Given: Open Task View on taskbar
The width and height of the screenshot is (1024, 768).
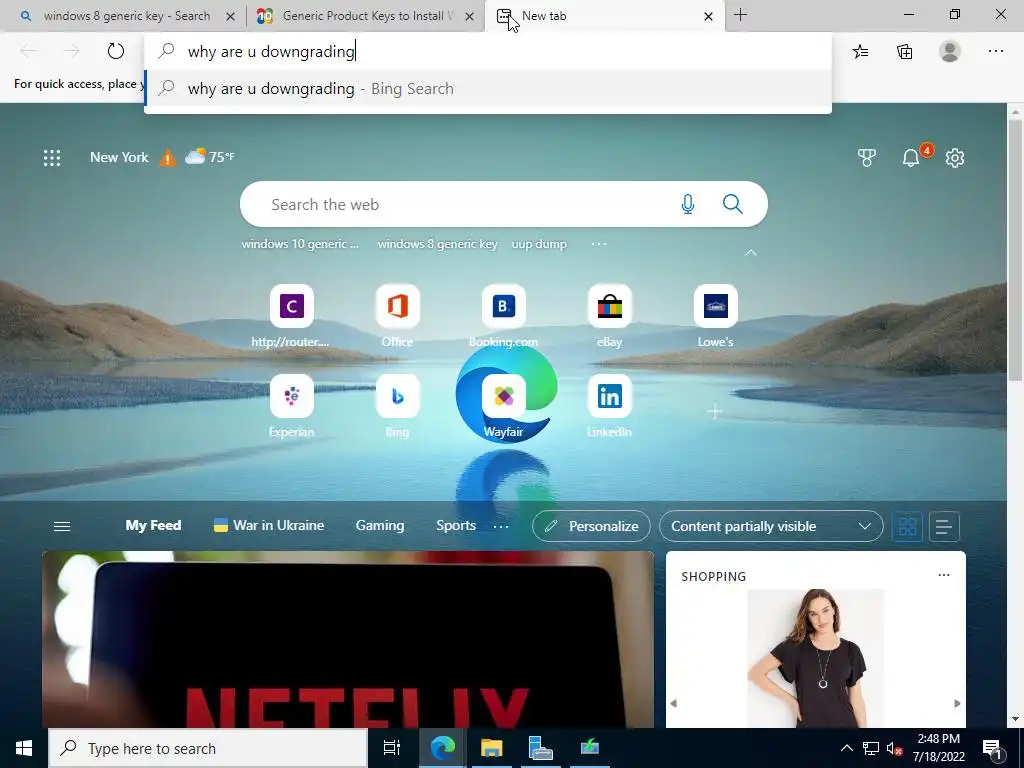Looking at the screenshot, I should (x=392, y=748).
